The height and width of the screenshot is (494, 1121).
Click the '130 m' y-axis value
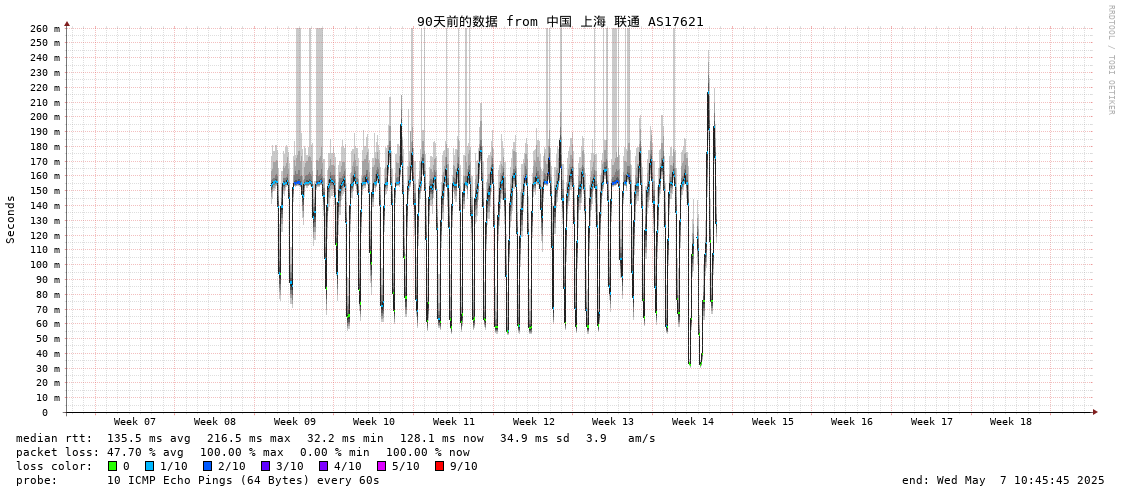[x=46, y=220]
